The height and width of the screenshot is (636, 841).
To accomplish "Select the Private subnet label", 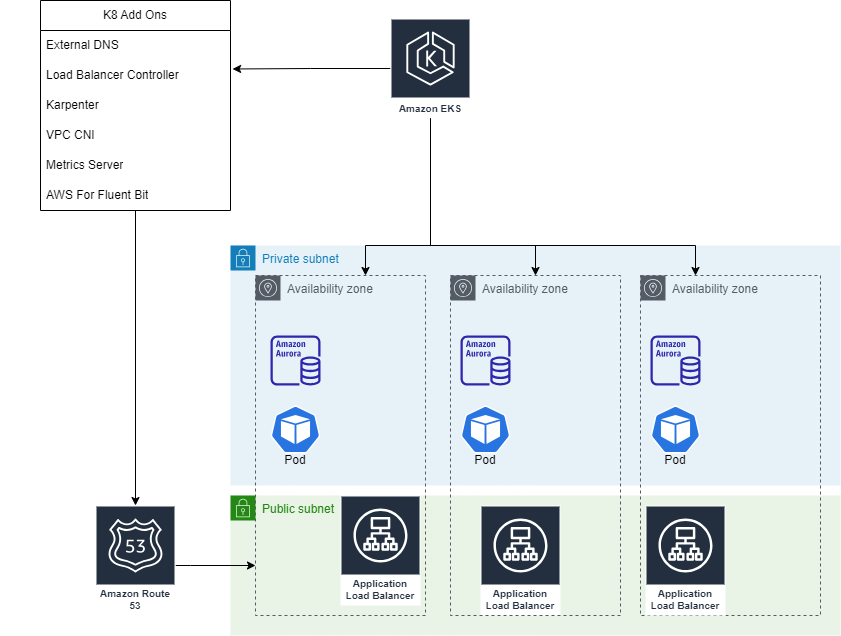I will (x=300, y=258).
